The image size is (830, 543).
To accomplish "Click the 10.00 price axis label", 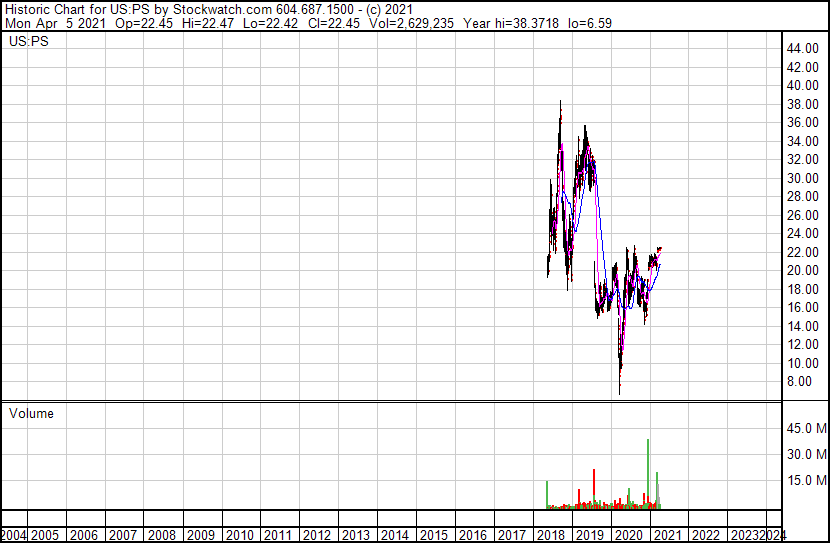I will pos(803,363).
